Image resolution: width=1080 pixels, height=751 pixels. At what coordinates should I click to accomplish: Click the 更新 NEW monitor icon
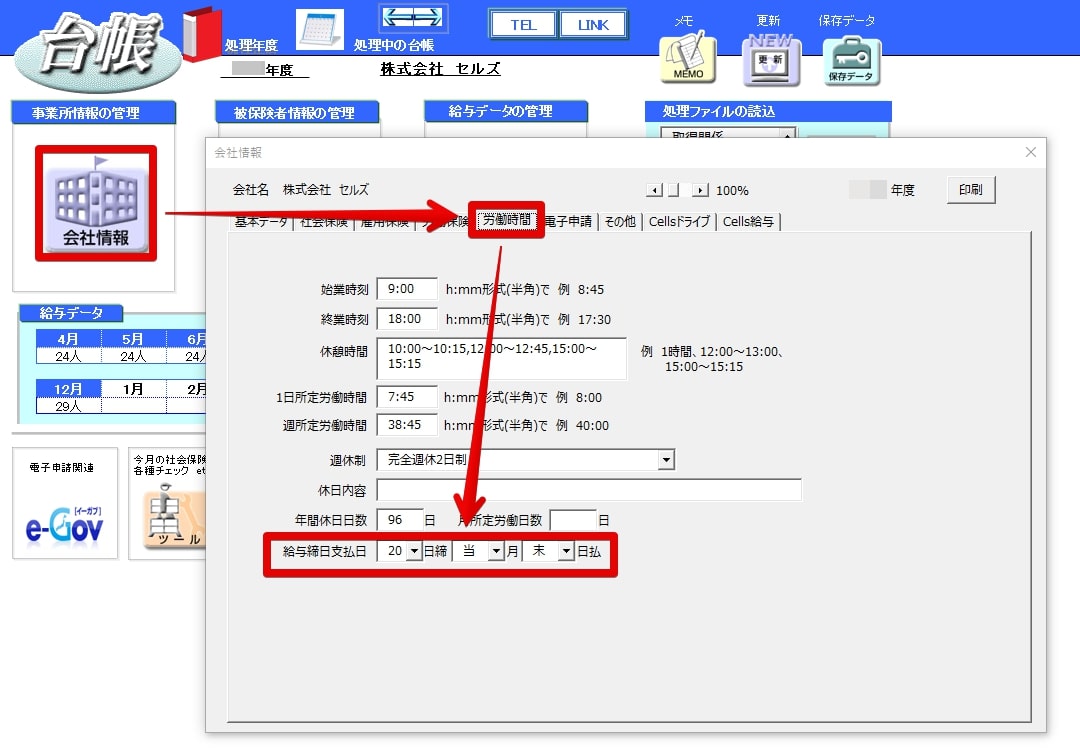771,60
